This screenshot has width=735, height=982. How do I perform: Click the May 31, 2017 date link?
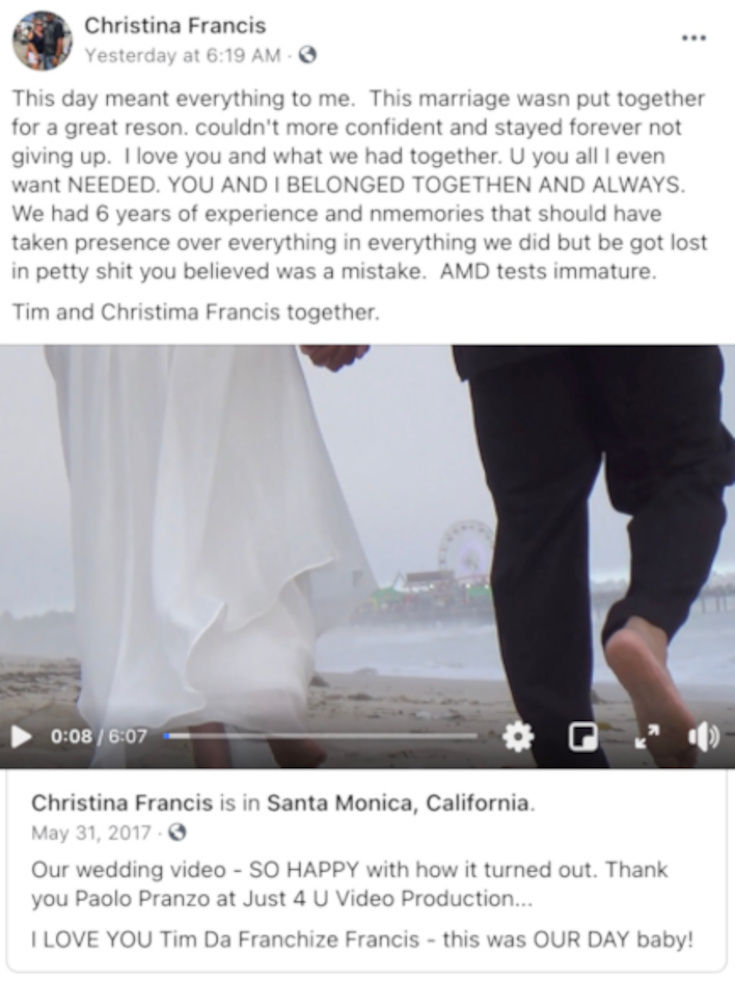point(91,833)
